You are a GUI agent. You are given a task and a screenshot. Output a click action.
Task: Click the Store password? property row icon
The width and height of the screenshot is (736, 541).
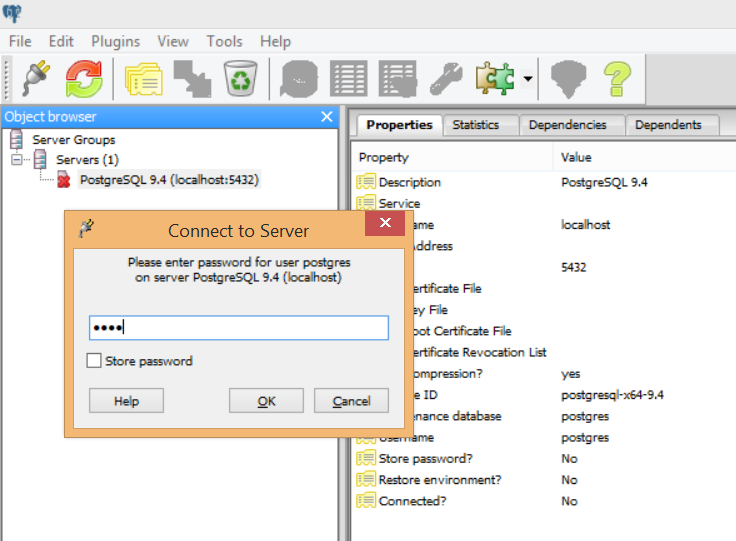tap(366, 458)
